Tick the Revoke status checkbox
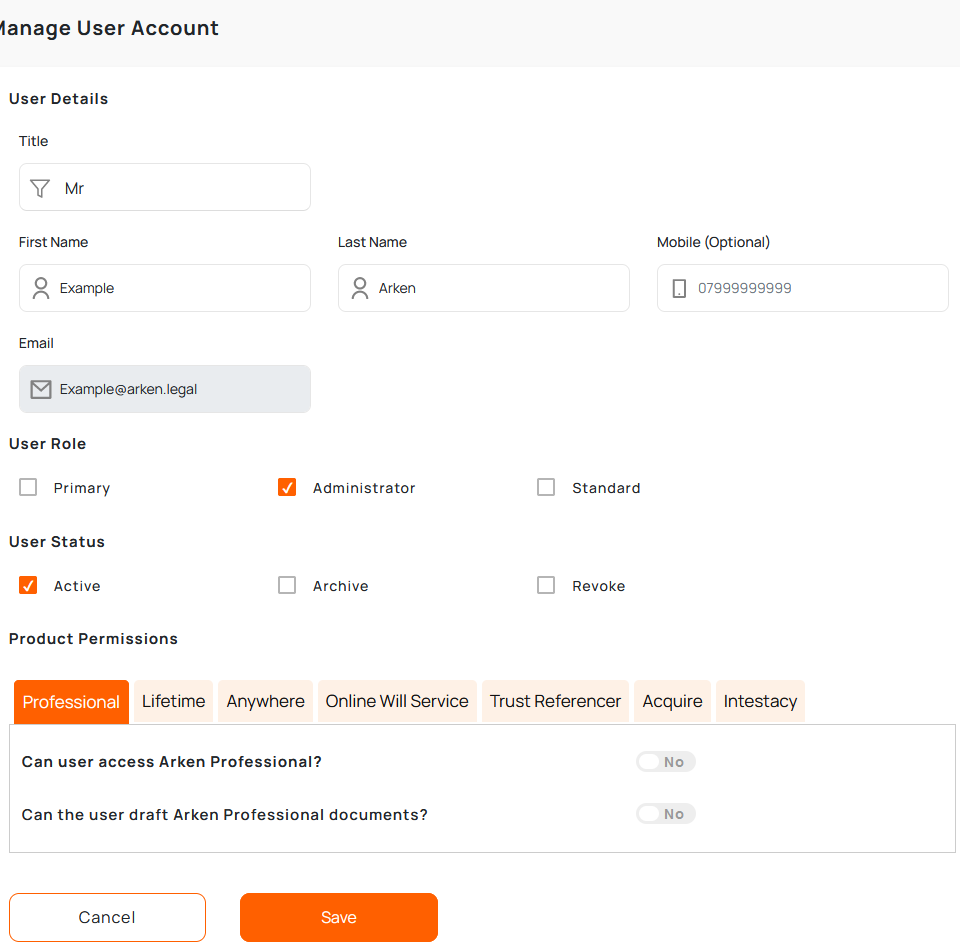The height and width of the screenshot is (951, 960). [x=546, y=586]
